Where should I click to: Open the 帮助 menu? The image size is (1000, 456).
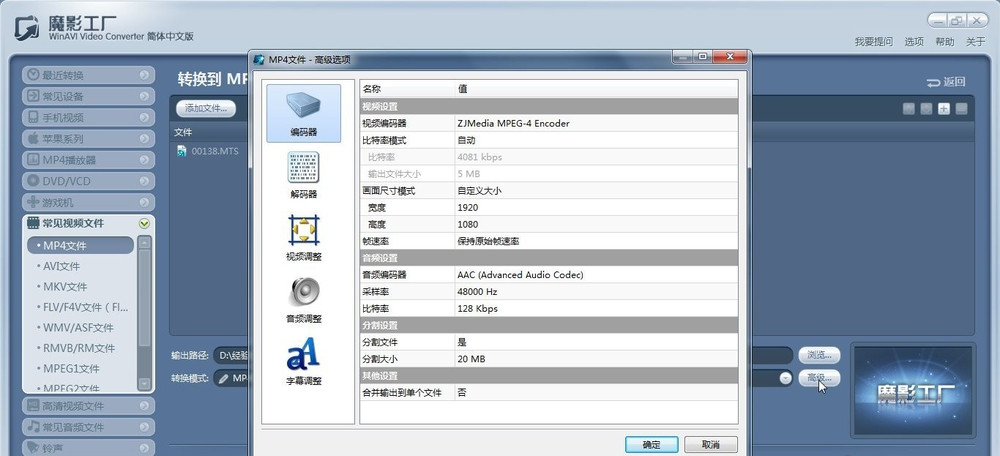944,42
